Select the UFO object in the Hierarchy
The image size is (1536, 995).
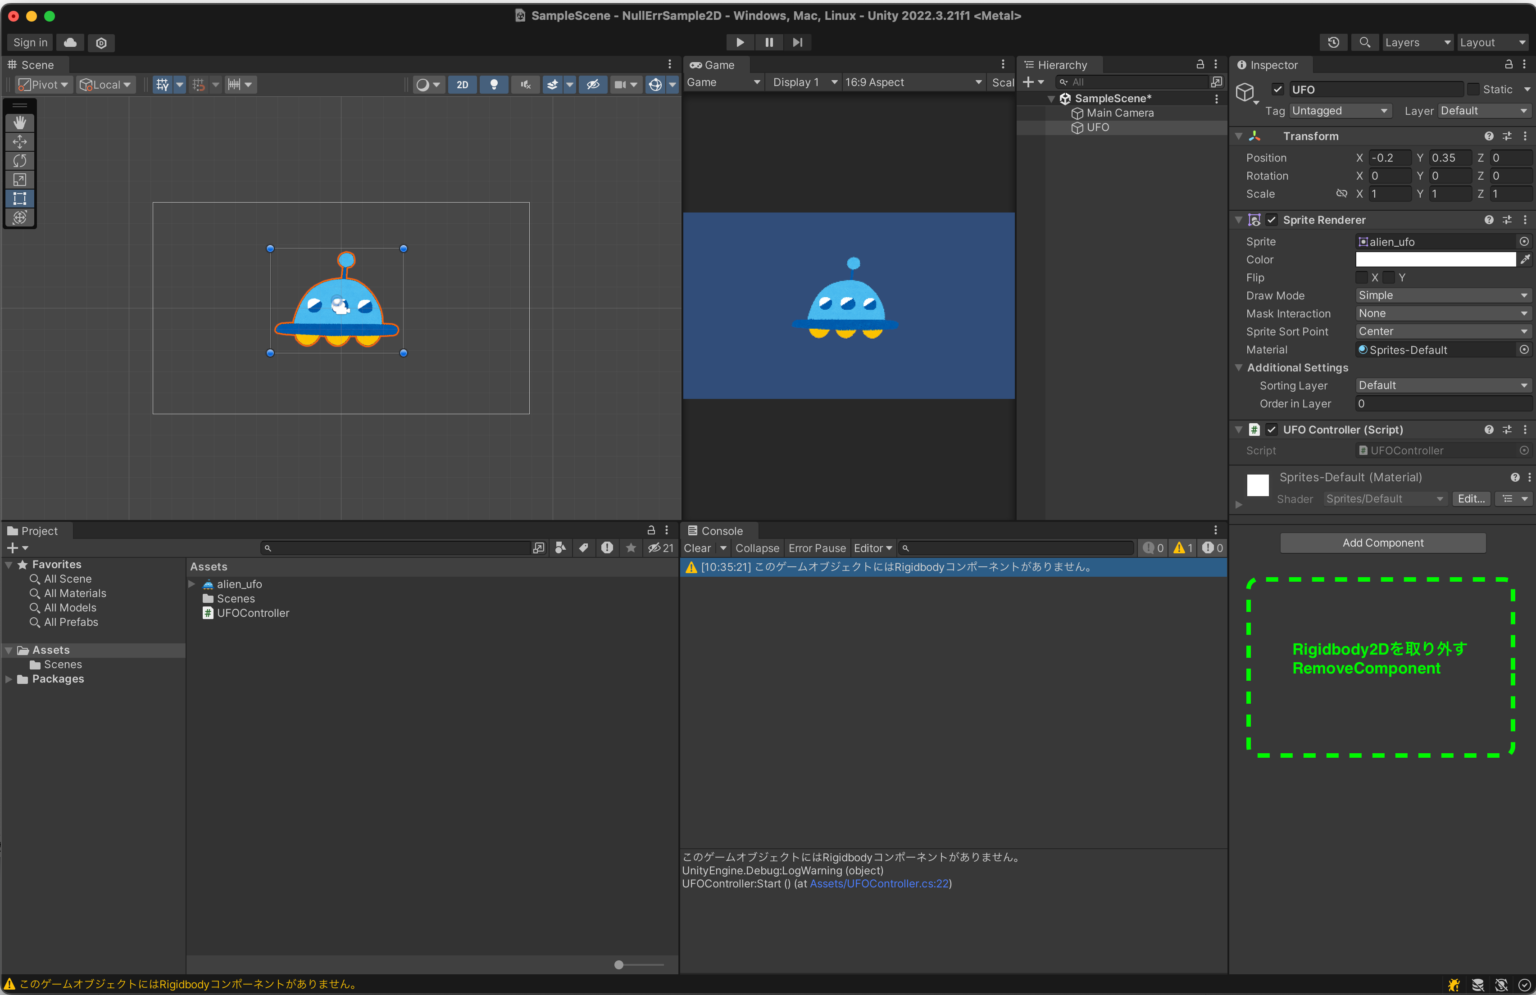coord(1097,127)
